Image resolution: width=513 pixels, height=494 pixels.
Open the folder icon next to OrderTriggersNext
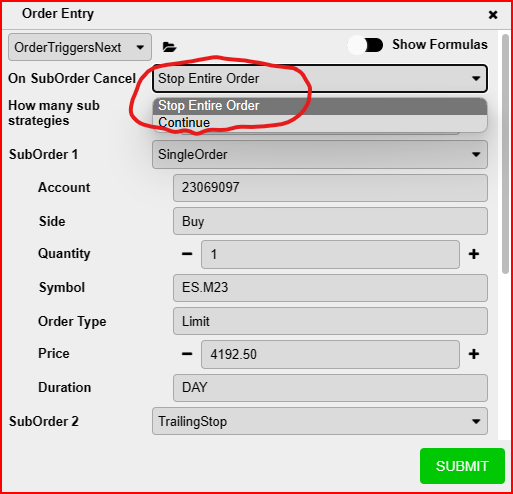pos(169,47)
